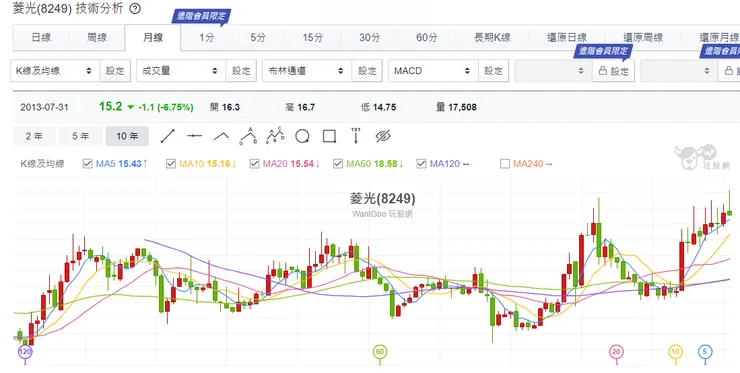Open the 還原日線 tab
Viewport: 740px width, 373px height.
567,38
